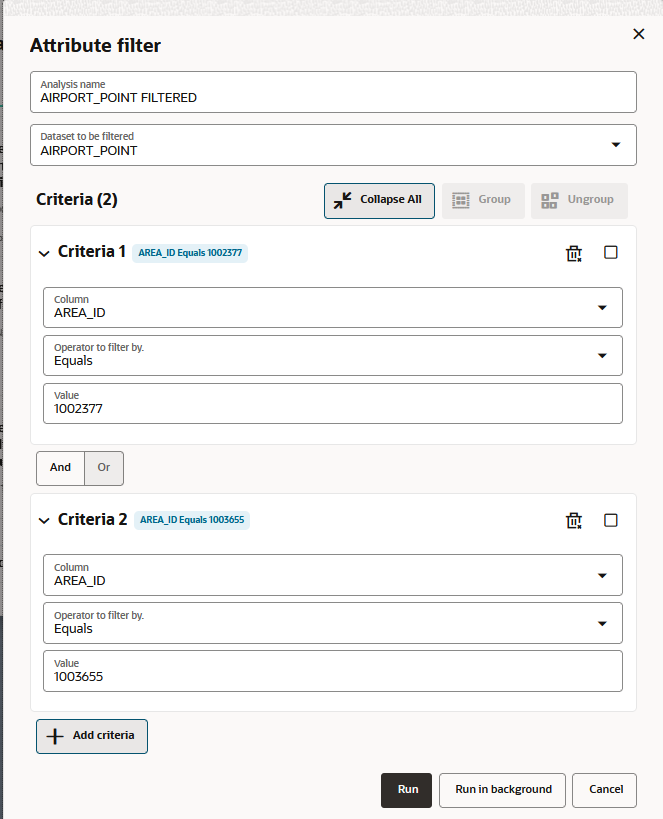The image size is (663, 819).
Task: Close the Attribute filter dialog
Action: point(639,34)
